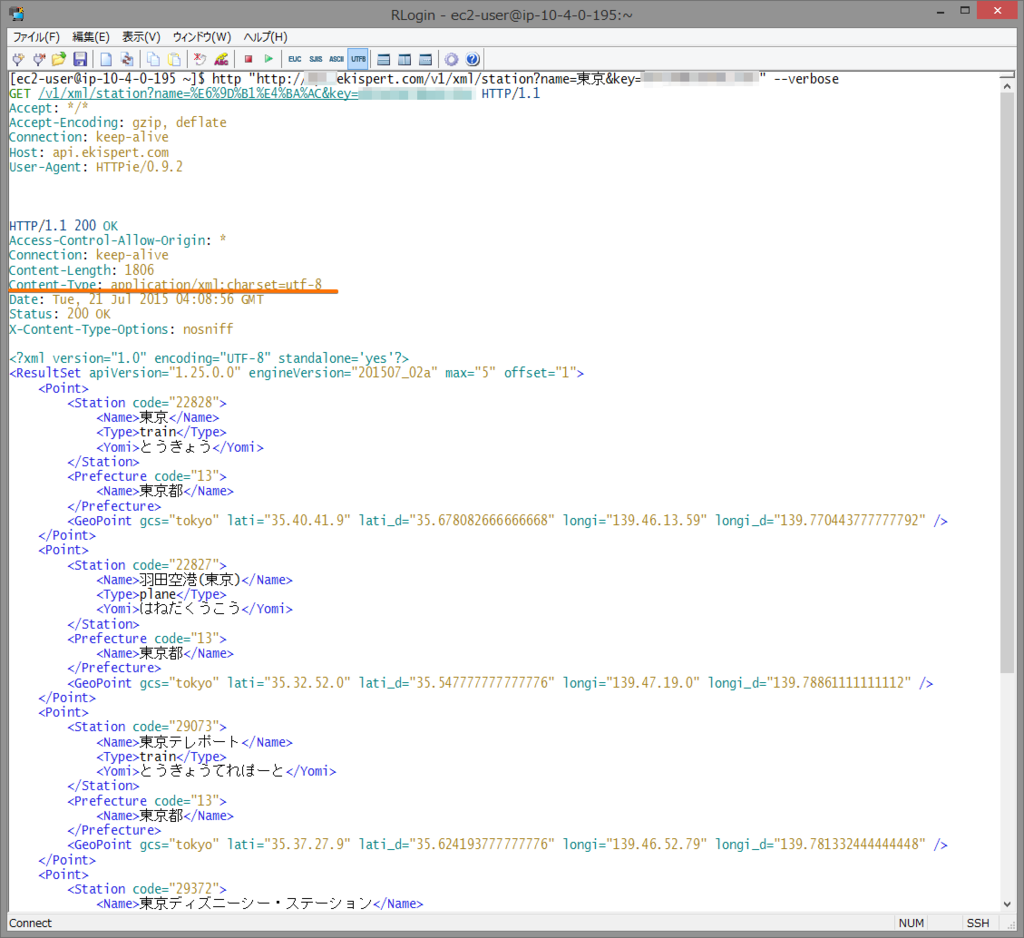Click the save floppy disk icon

(80, 59)
